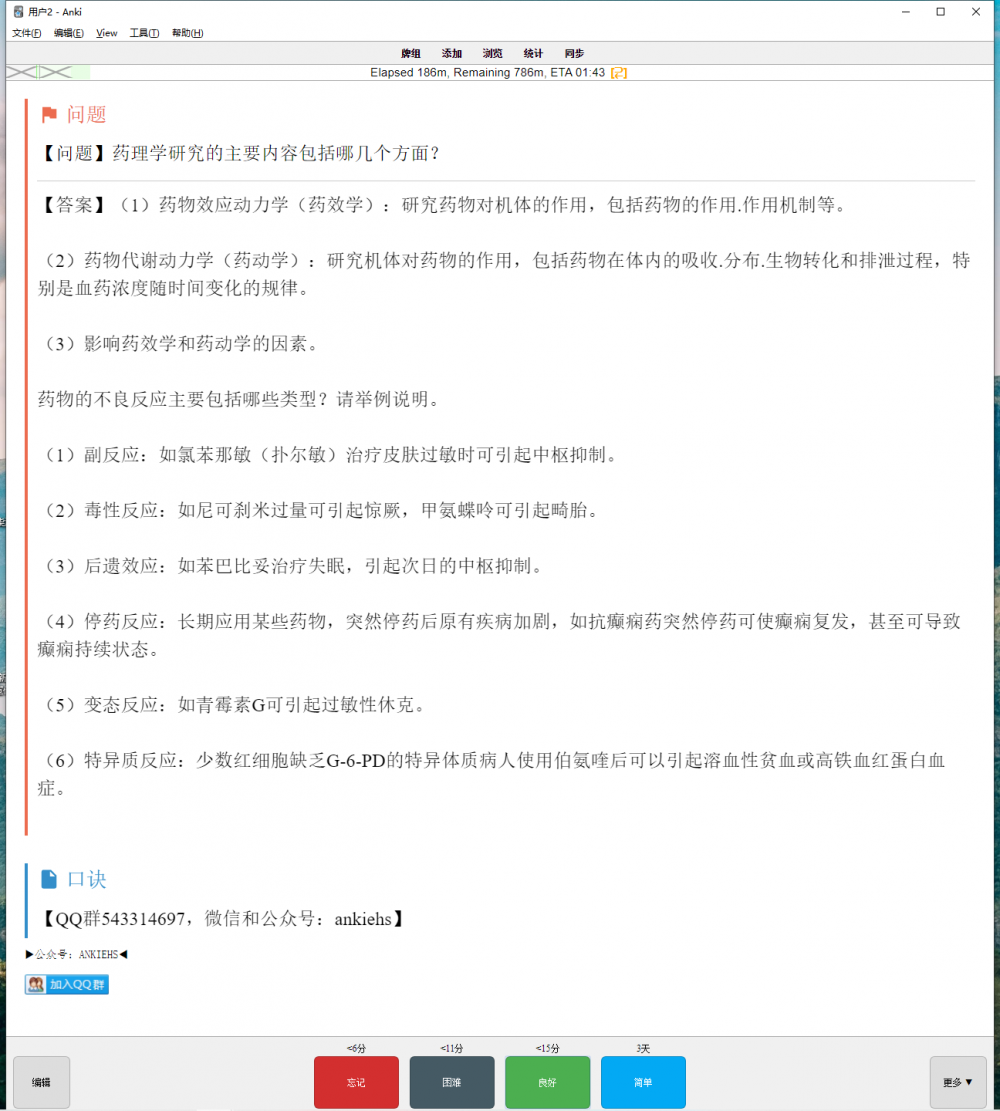Screen dimensions: 1000x1111
Task: Click the line starting '（6）特异质反应'
Action: 493,774
